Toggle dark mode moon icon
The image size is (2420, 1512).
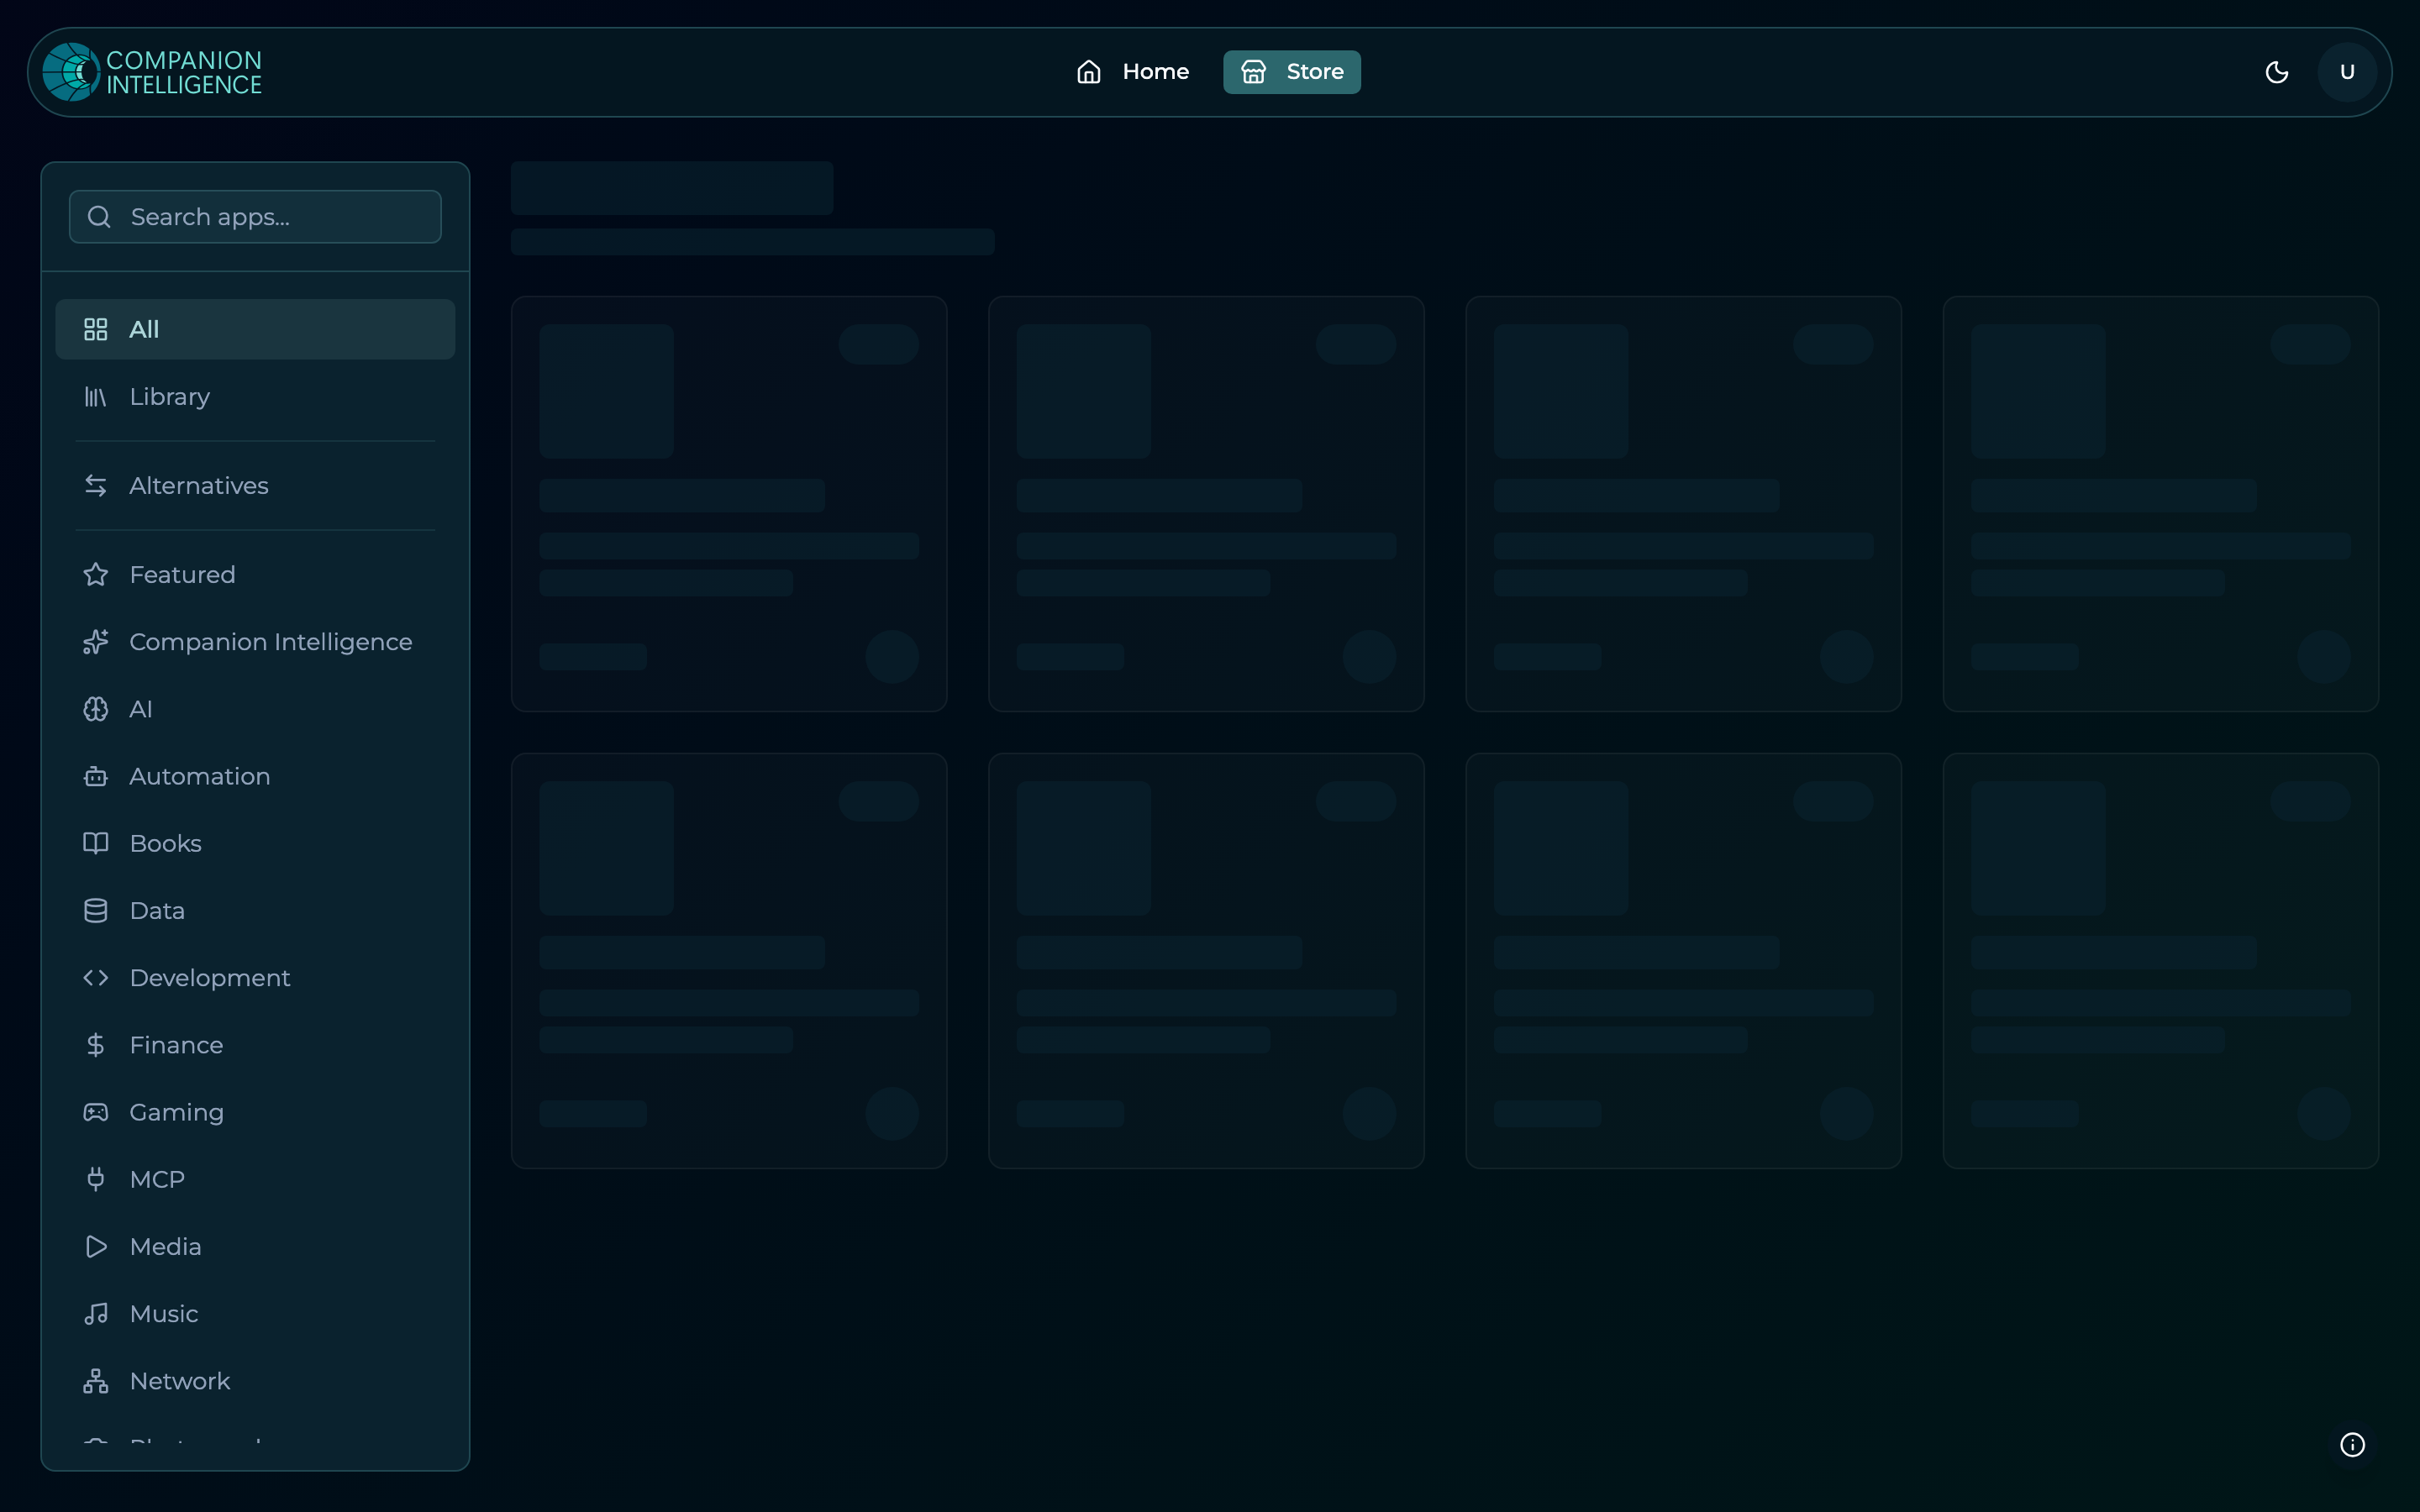pyautogui.click(x=2276, y=72)
